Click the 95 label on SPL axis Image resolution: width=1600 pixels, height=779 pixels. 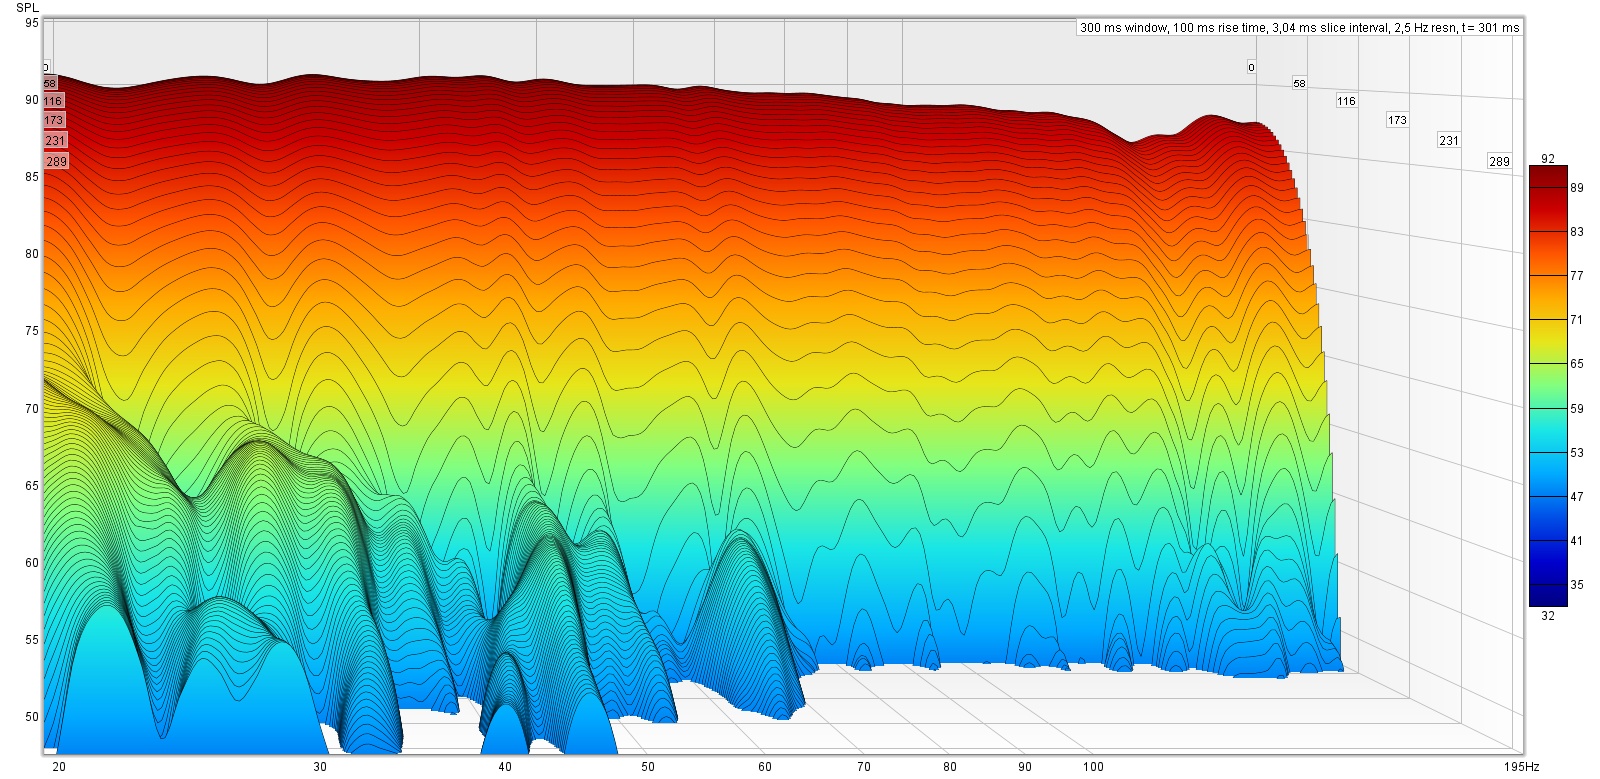pos(32,23)
